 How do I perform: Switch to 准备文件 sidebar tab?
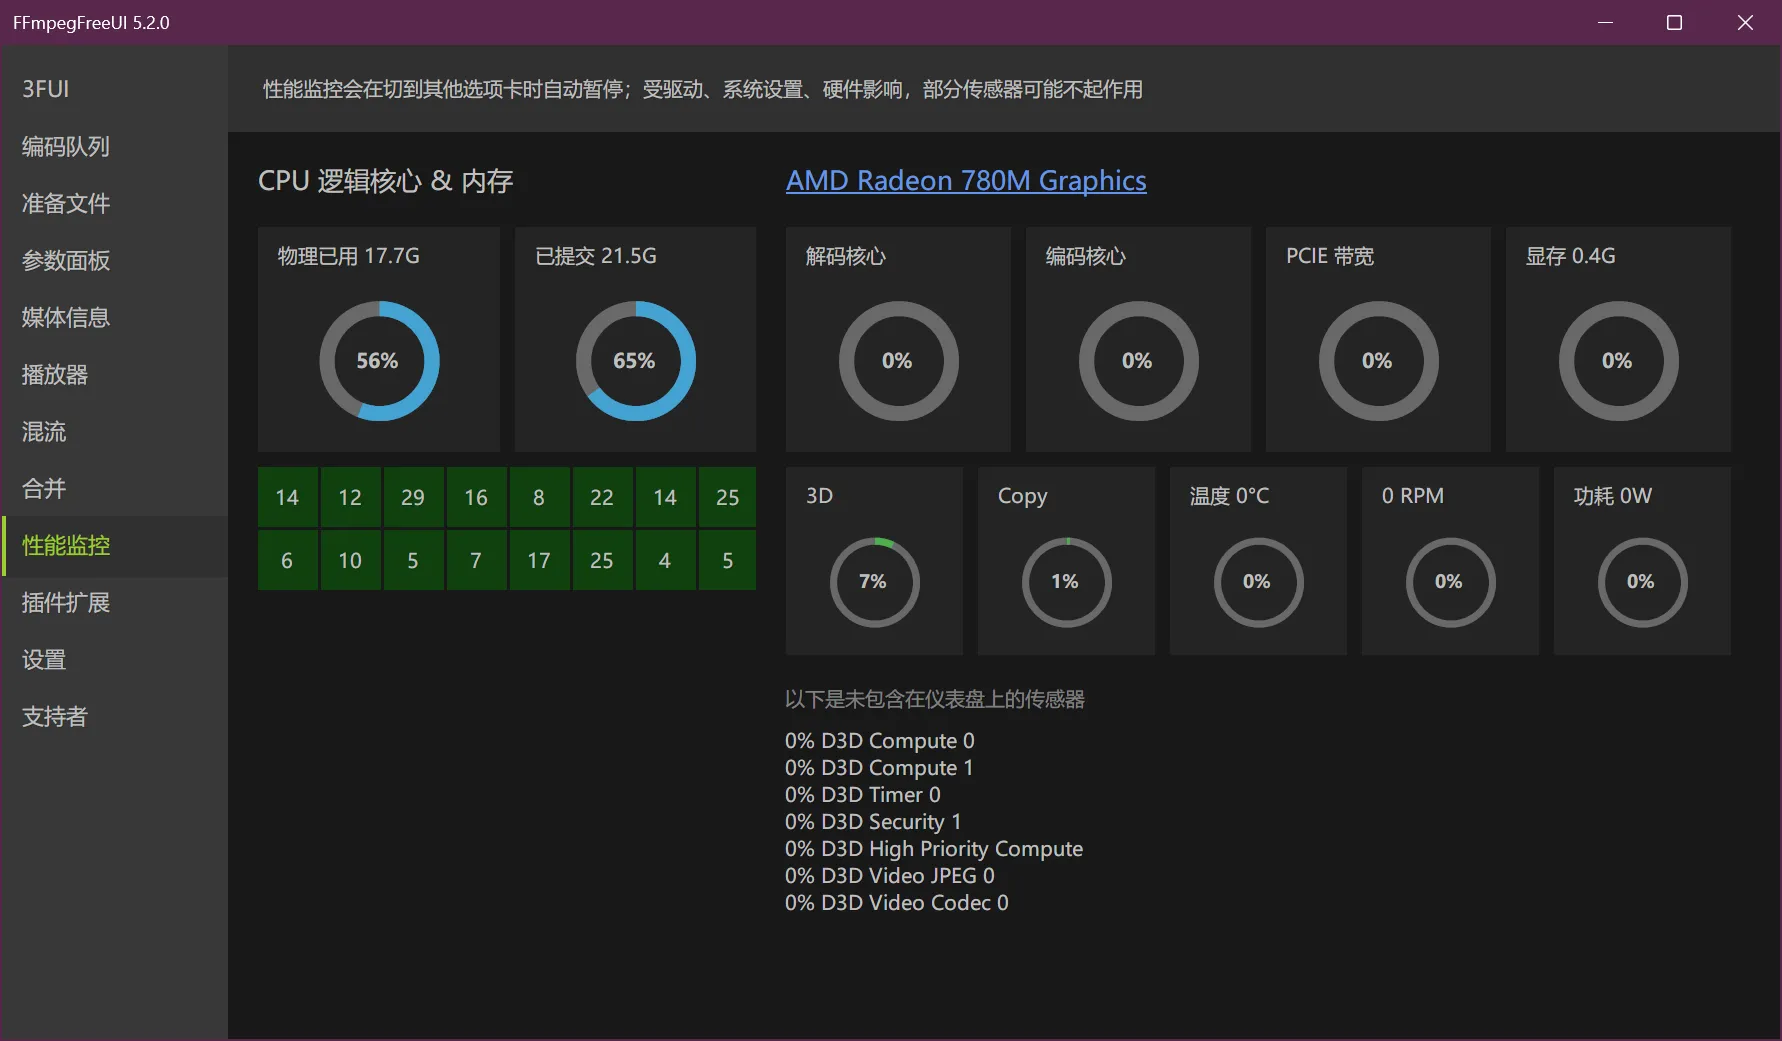pyautogui.click(x=66, y=204)
